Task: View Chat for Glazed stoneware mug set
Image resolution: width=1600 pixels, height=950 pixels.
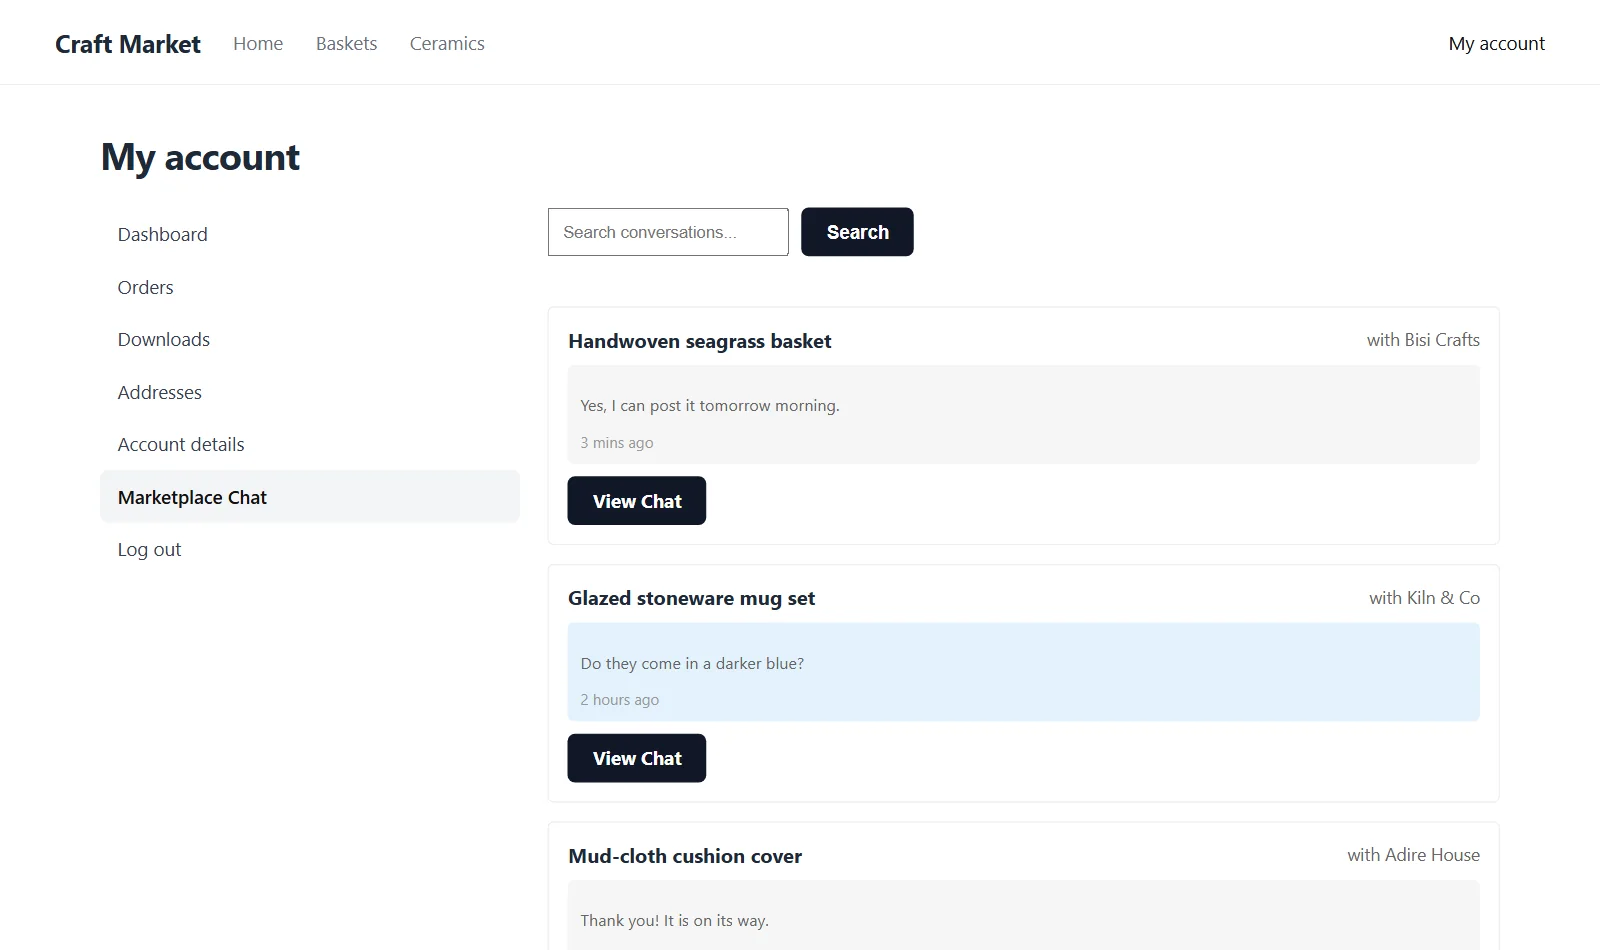Action: [x=637, y=758]
